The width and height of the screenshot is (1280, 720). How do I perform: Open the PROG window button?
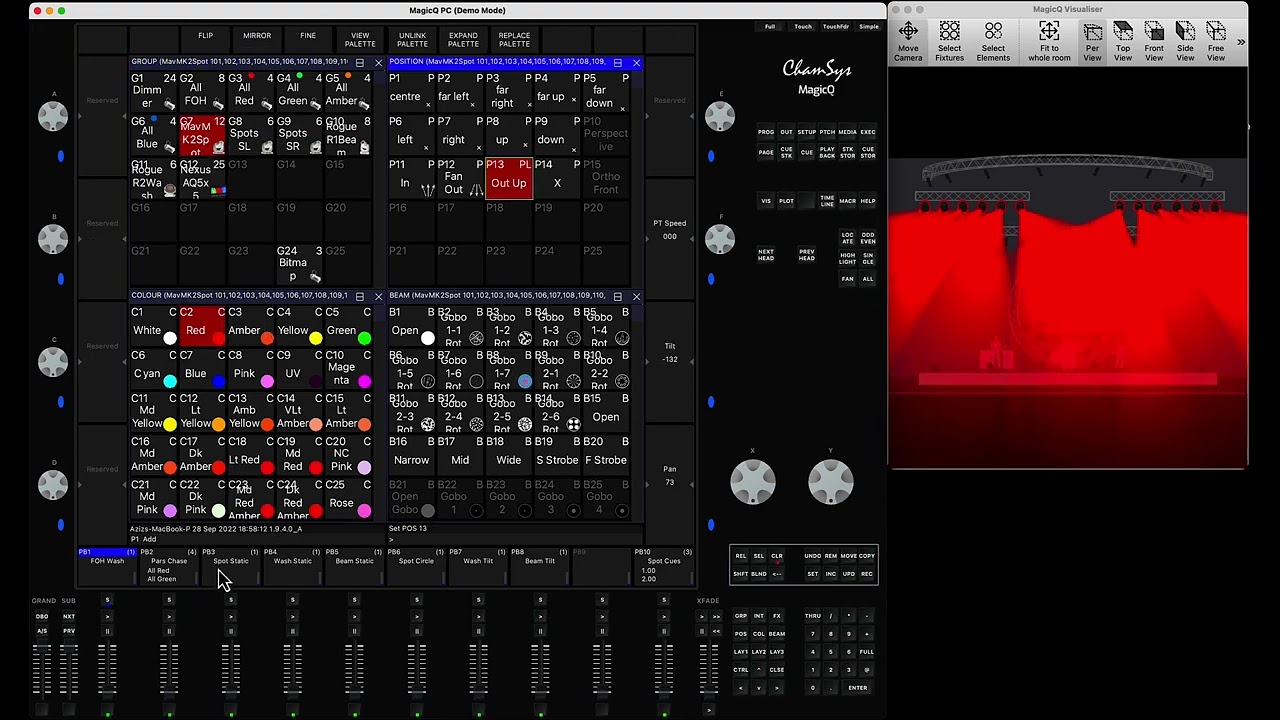click(766, 132)
